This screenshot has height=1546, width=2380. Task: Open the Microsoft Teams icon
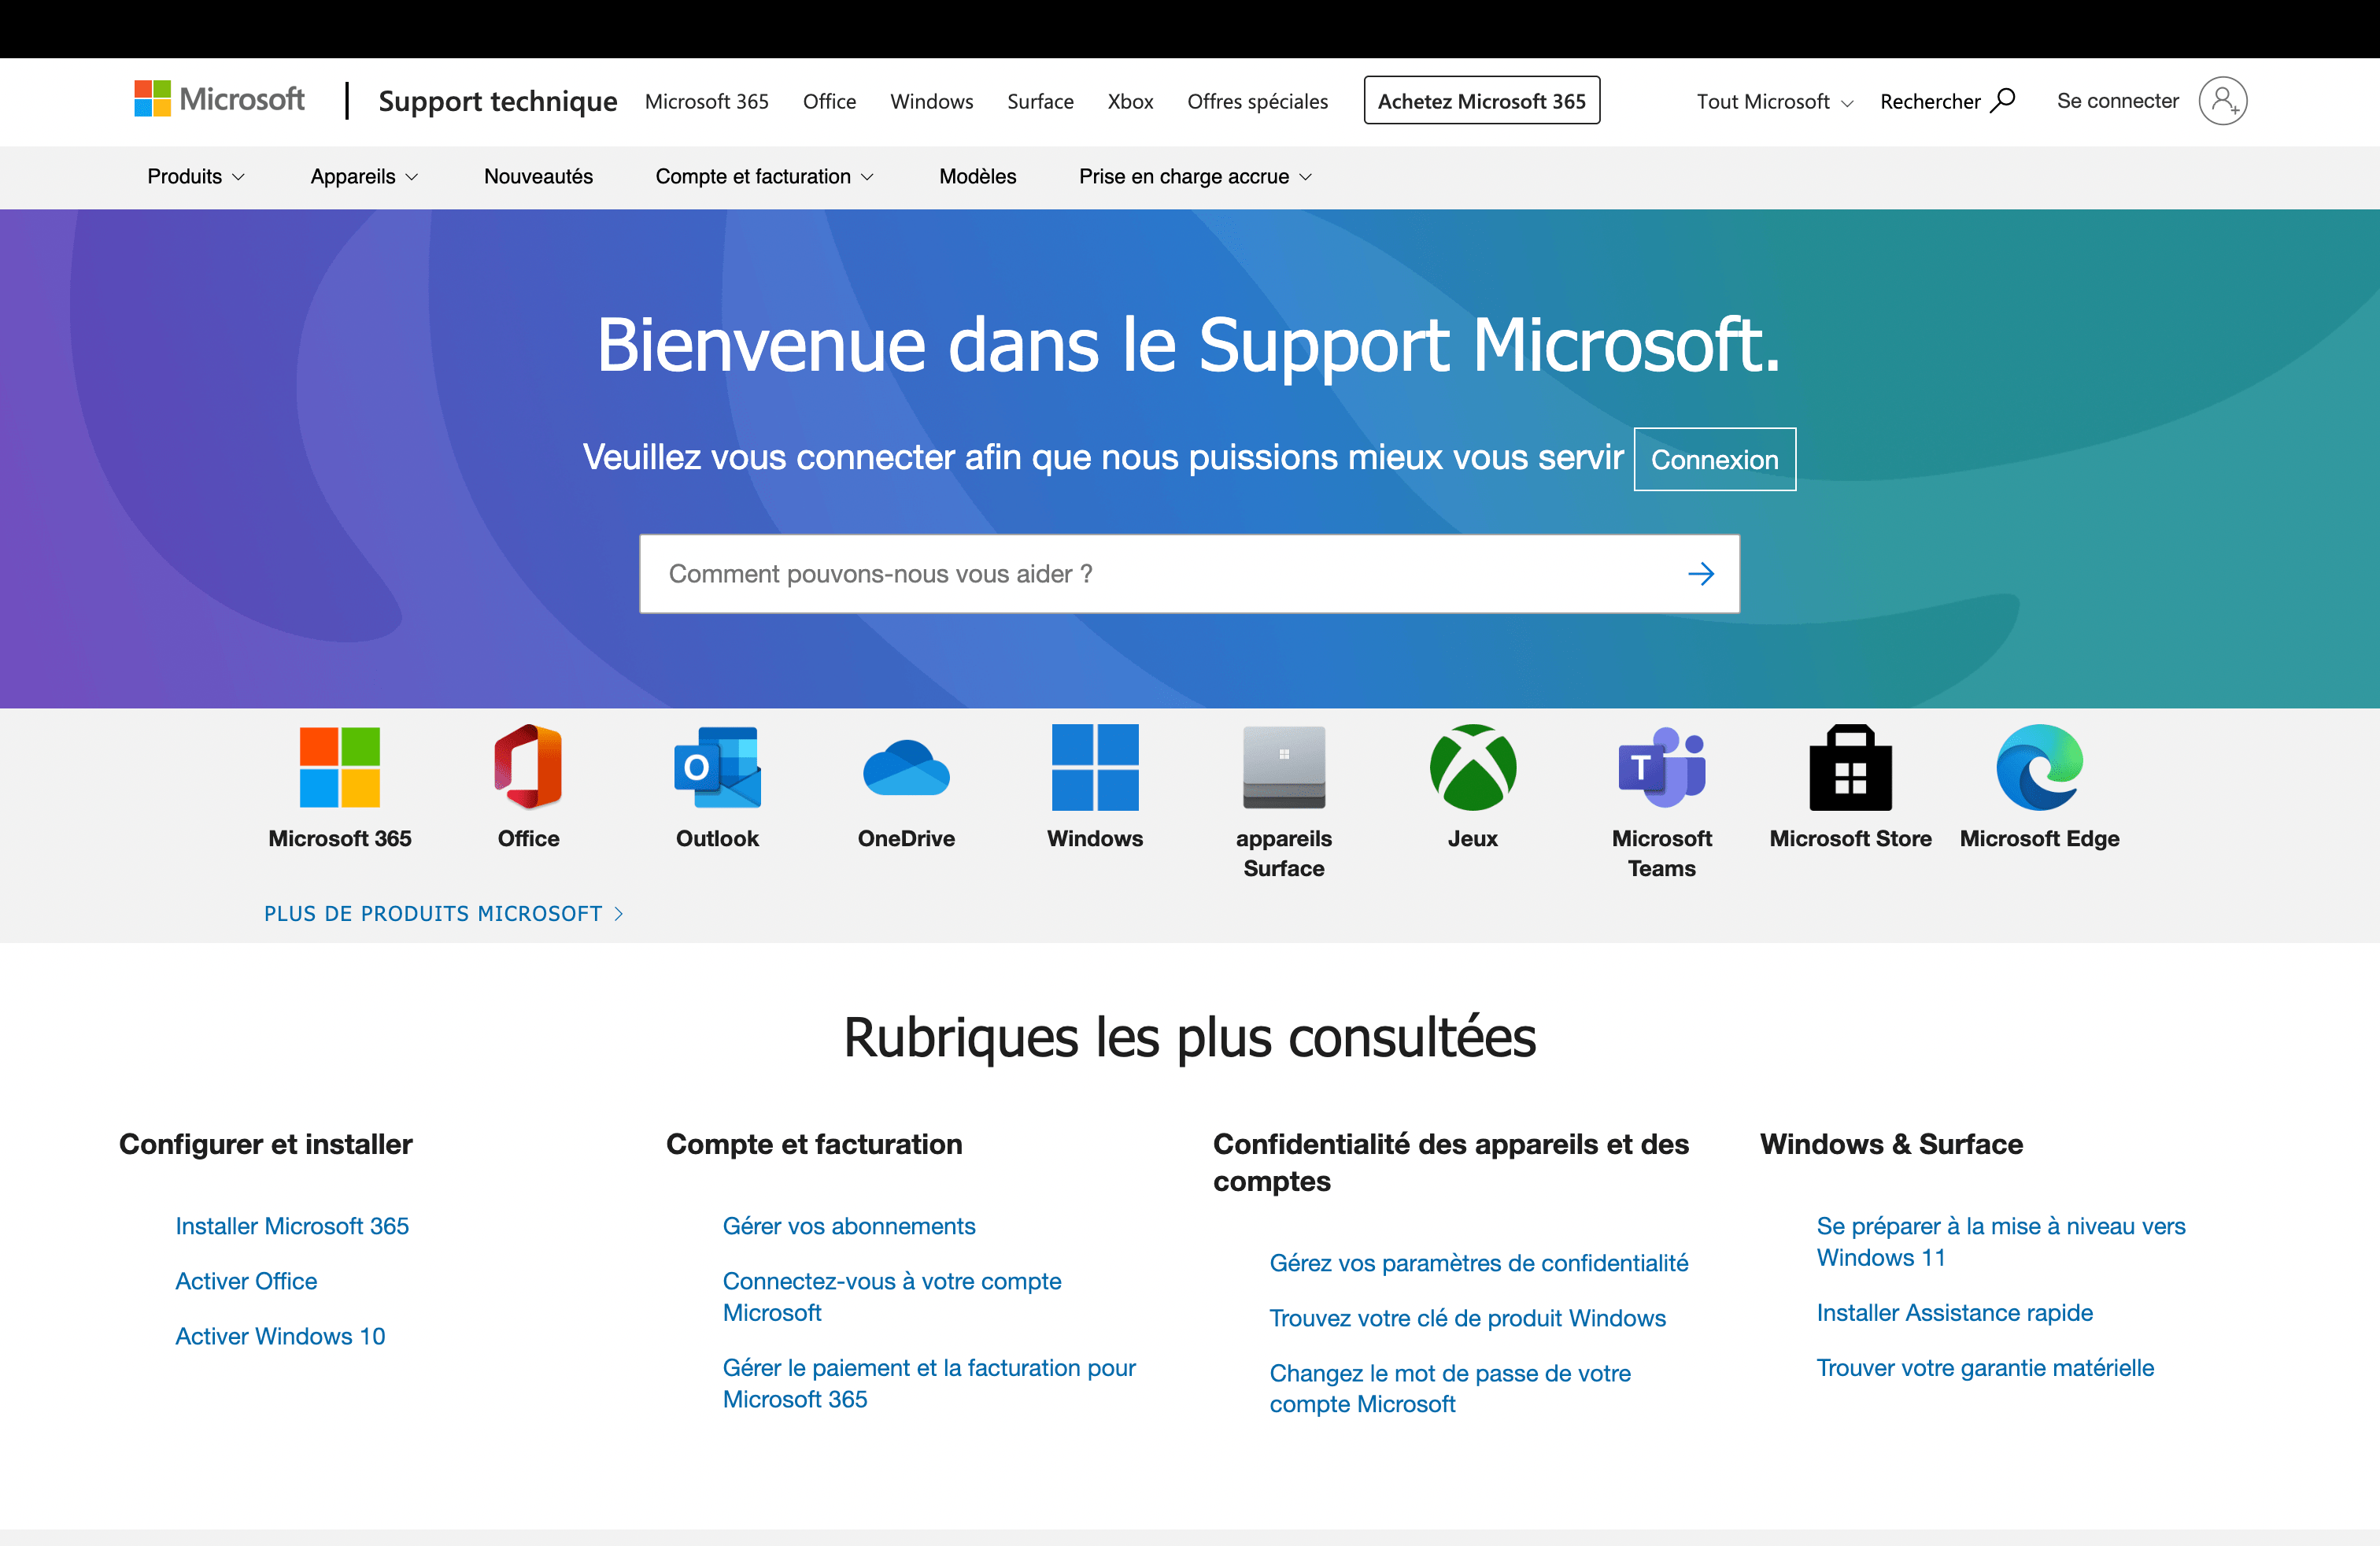tap(1661, 767)
